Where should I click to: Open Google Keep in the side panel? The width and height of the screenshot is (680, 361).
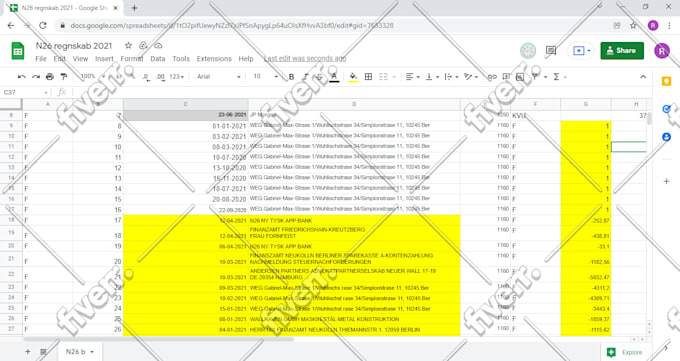(x=667, y=82)
